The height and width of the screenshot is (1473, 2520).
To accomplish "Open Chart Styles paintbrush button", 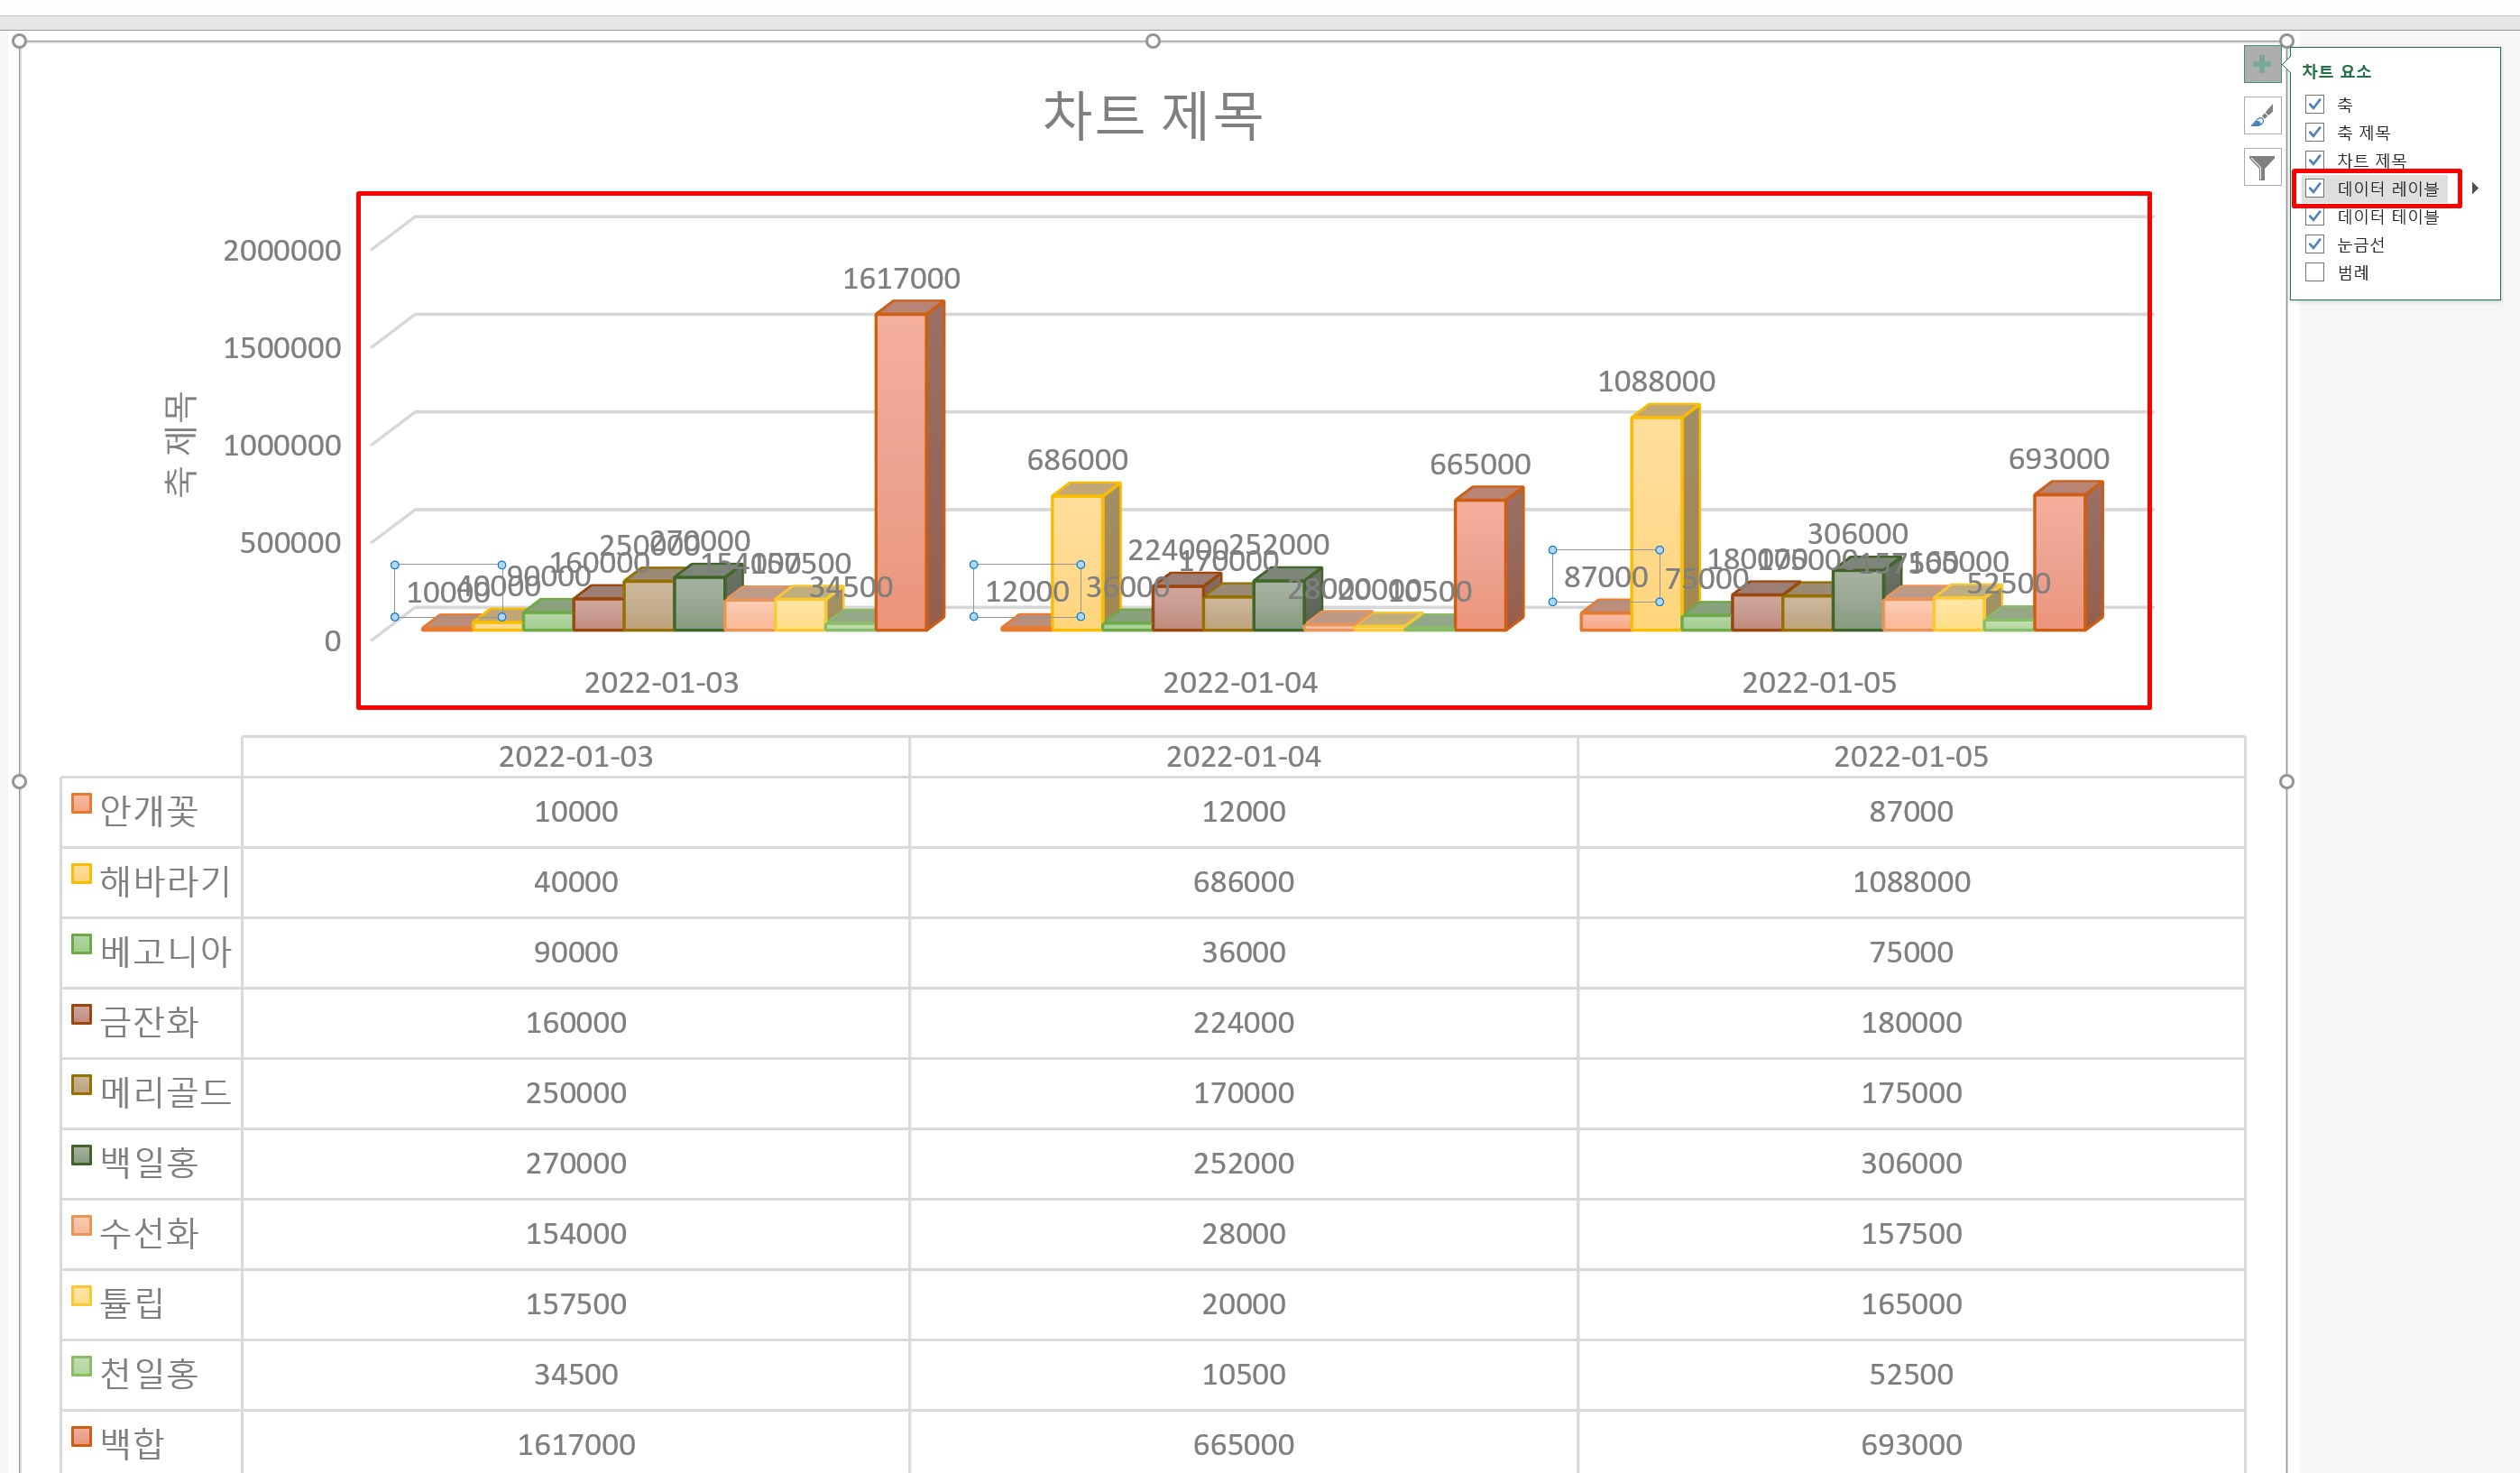I will [x=2261, y=116].
